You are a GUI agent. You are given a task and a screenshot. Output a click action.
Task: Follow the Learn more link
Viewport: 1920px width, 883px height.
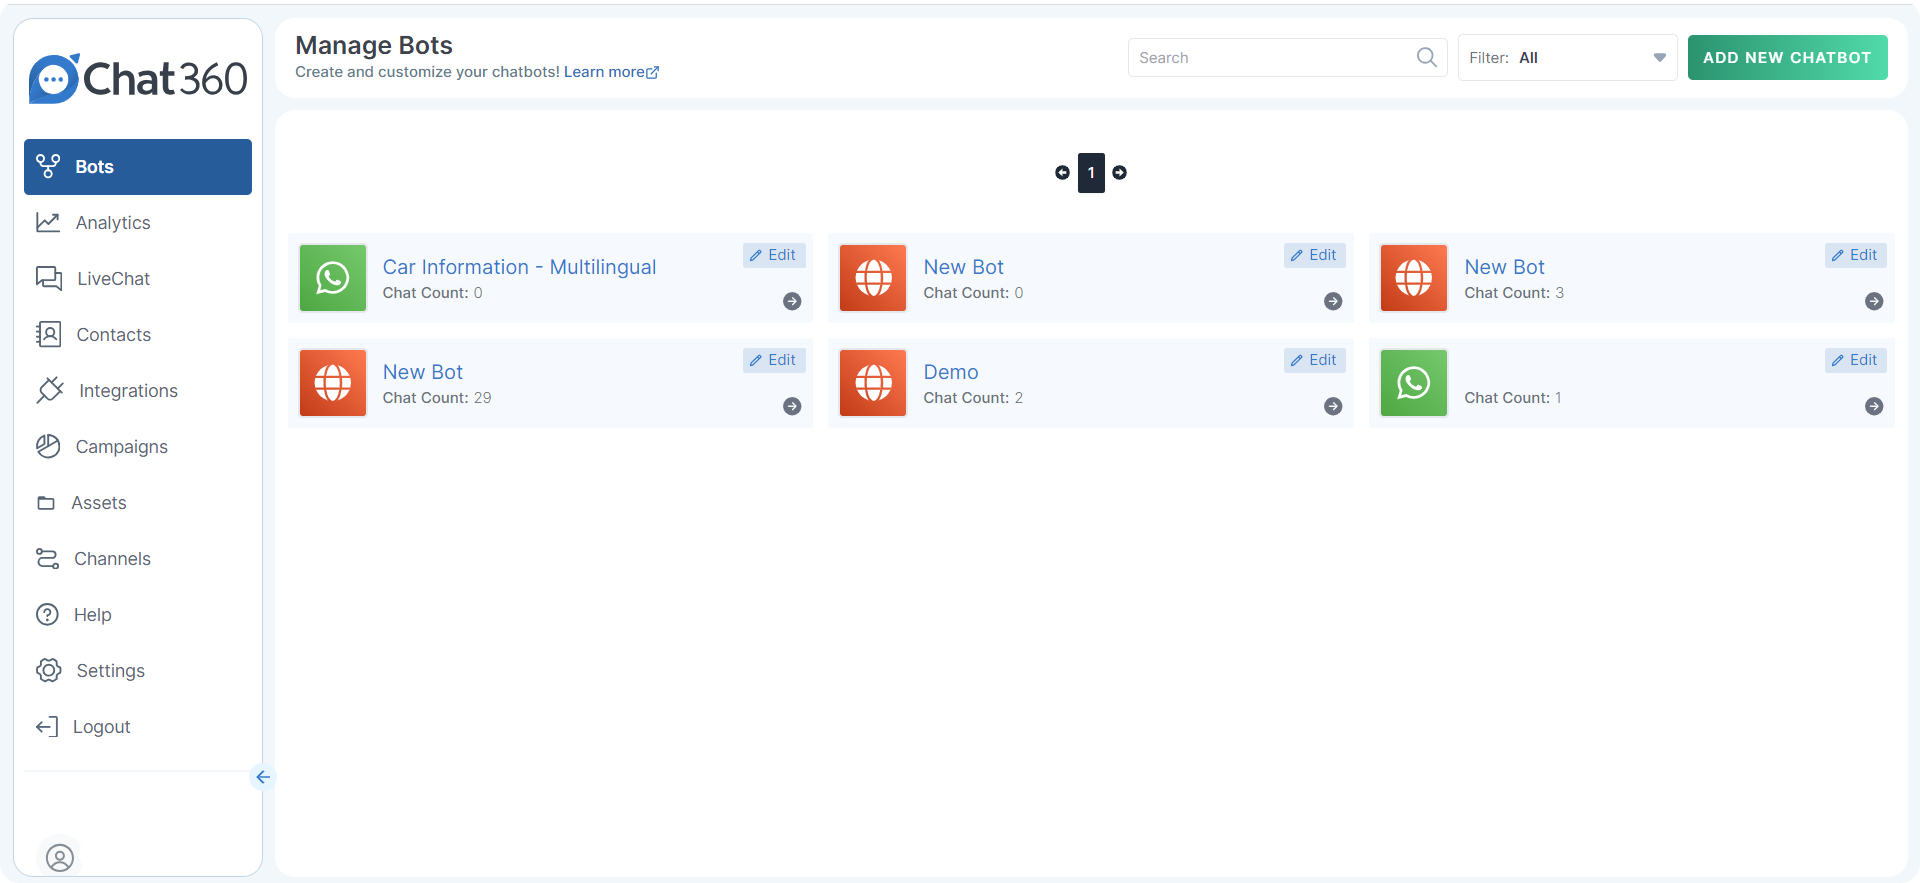(611, 72)
